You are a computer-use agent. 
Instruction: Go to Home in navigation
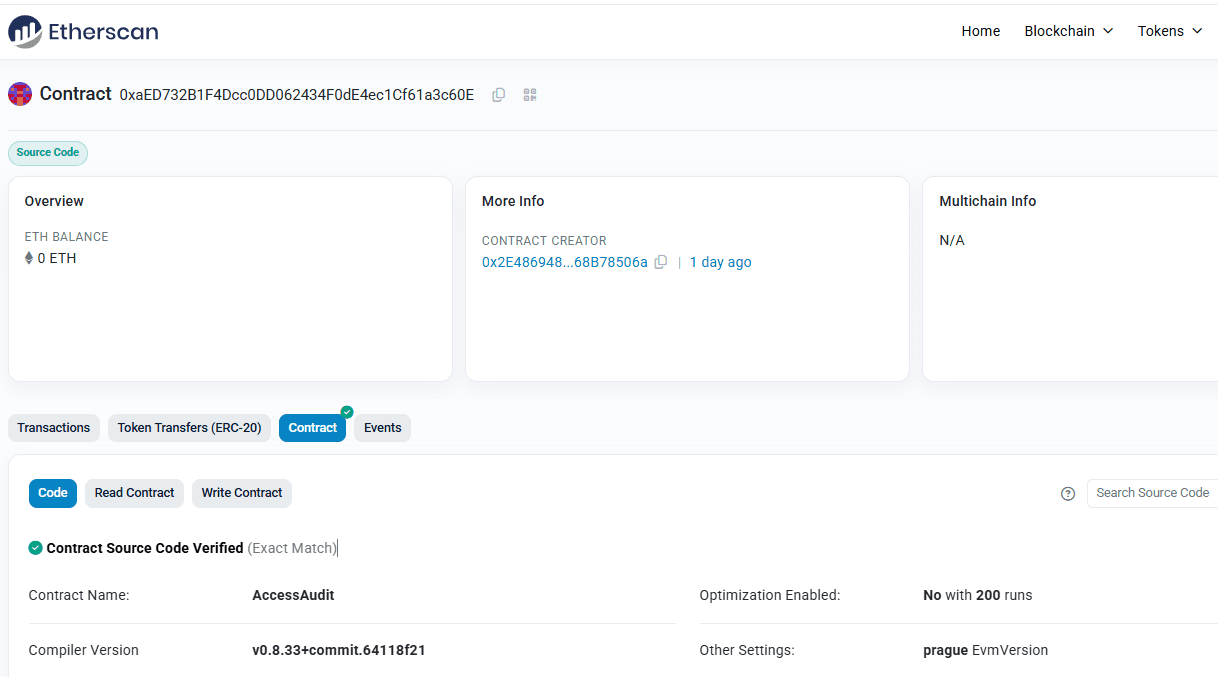point(981,31)
